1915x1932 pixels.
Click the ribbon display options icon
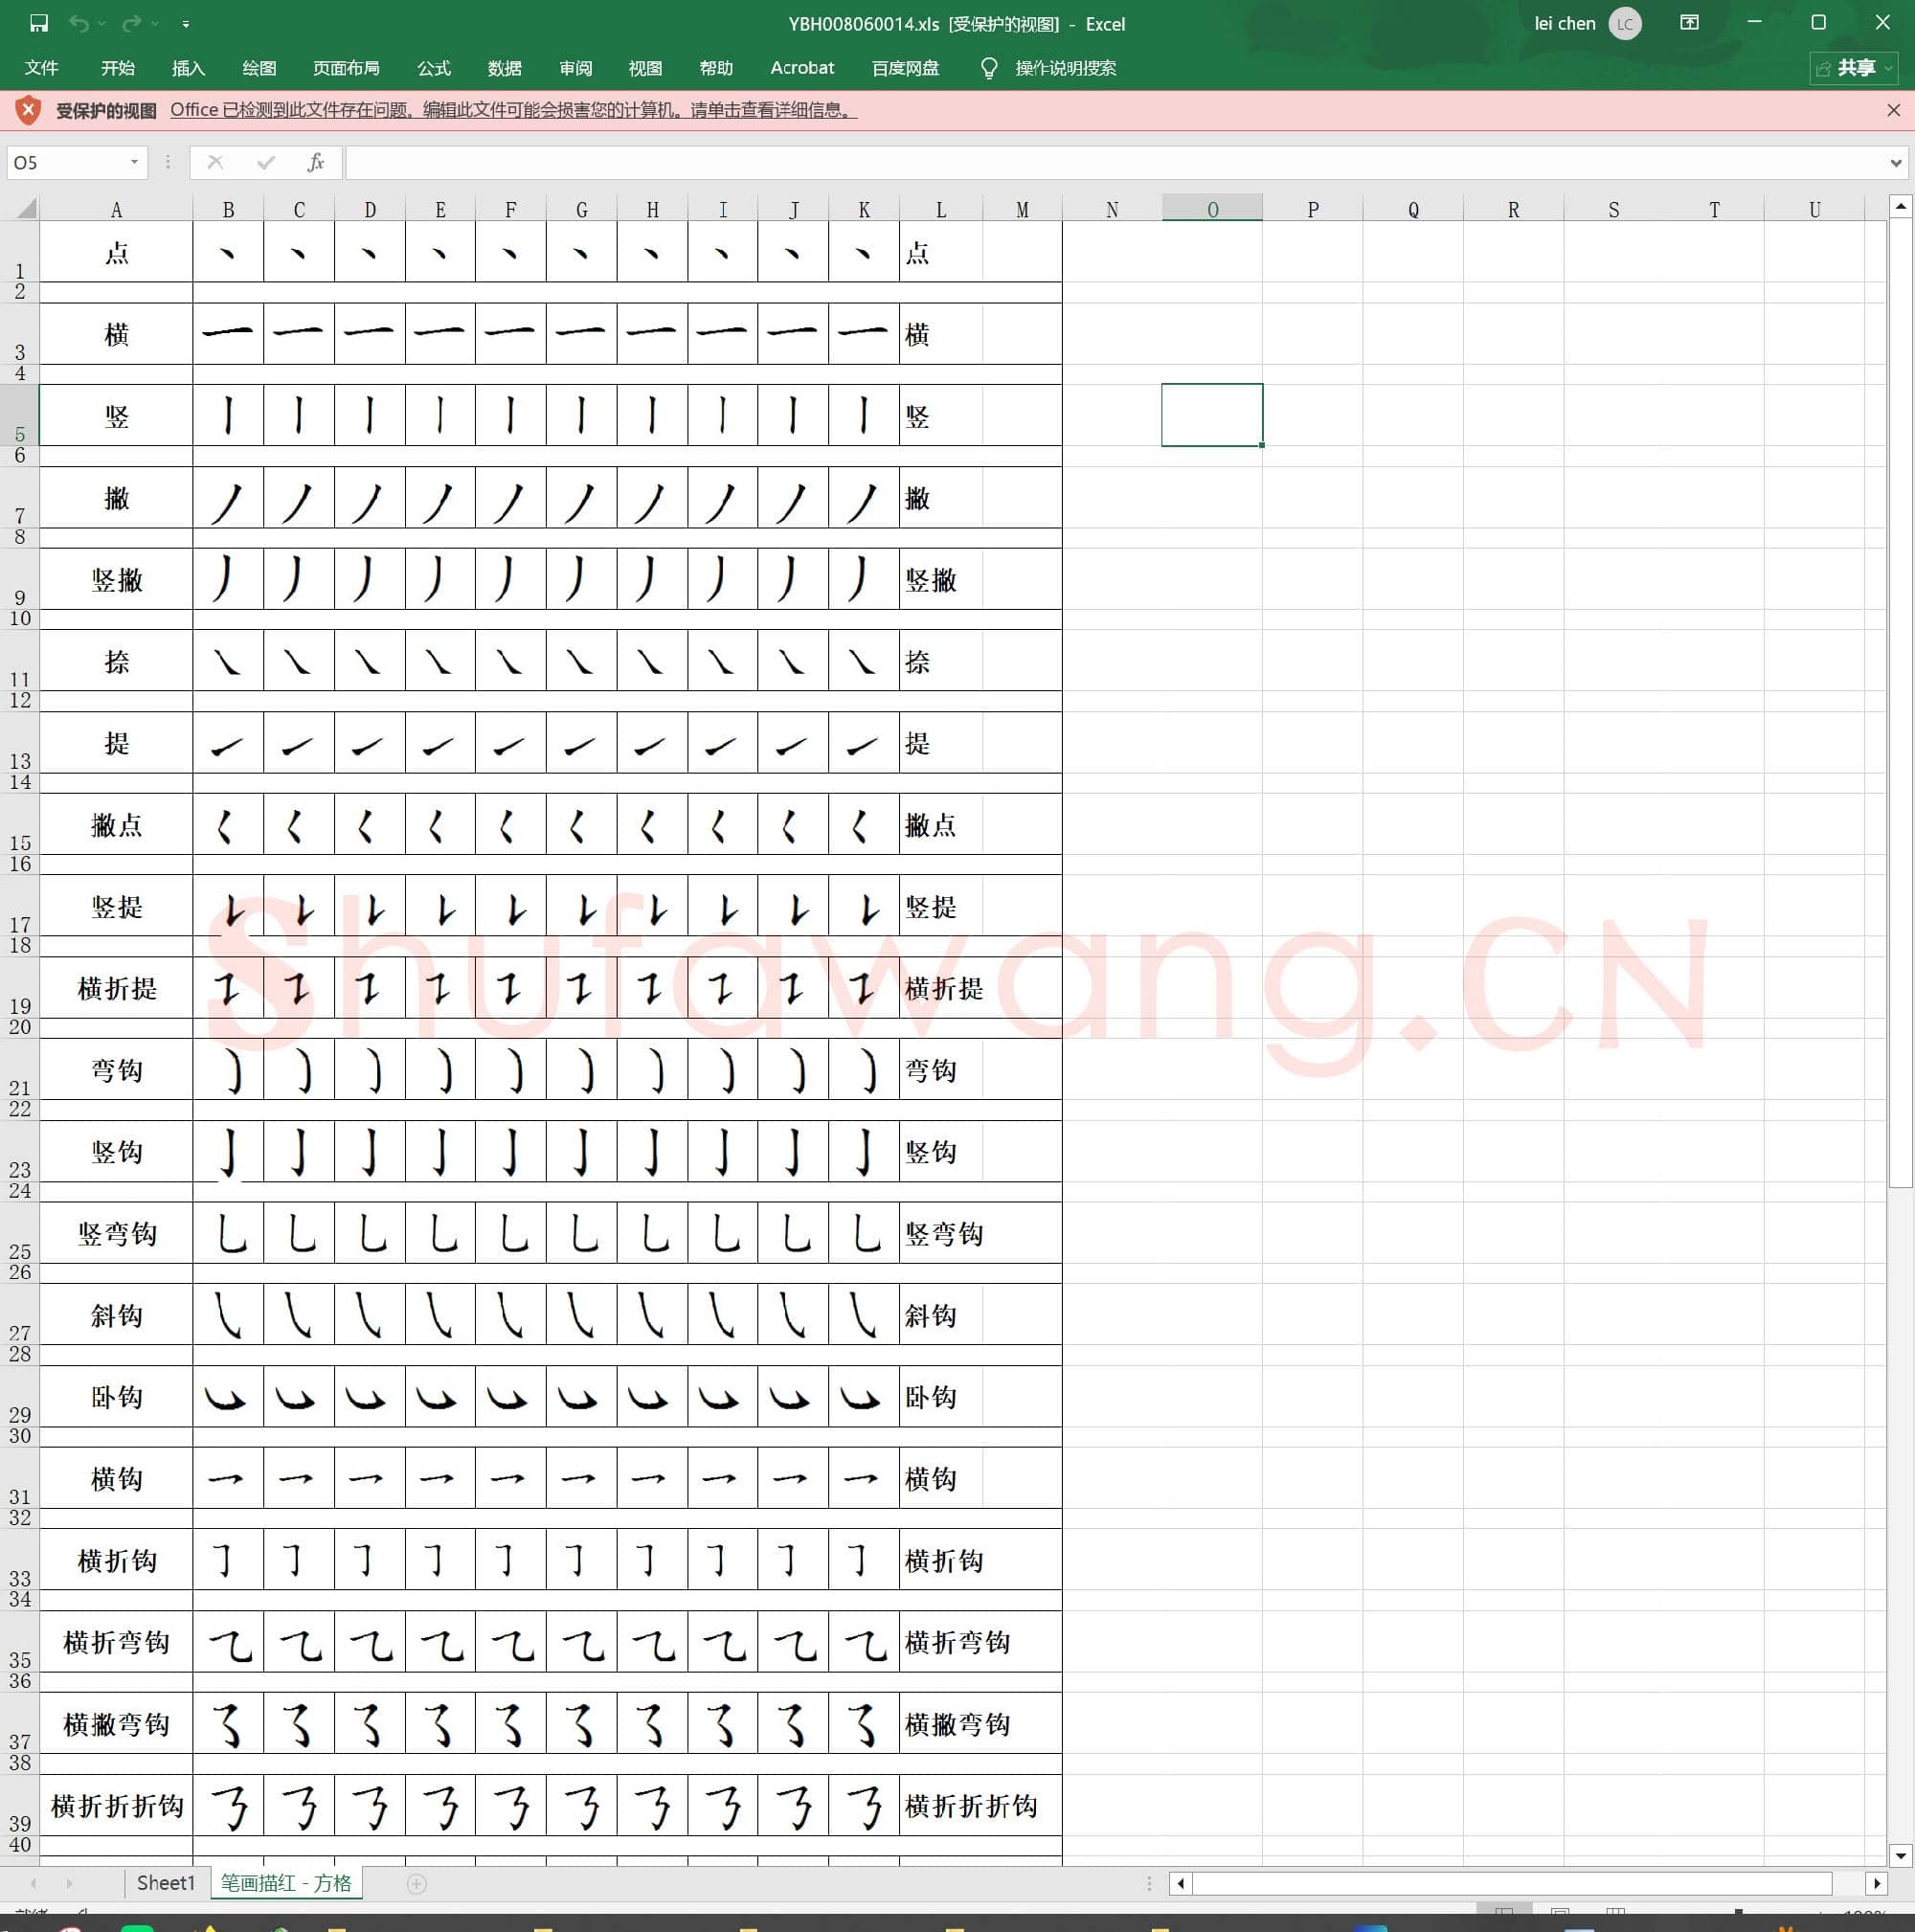tap(1689, 23)
